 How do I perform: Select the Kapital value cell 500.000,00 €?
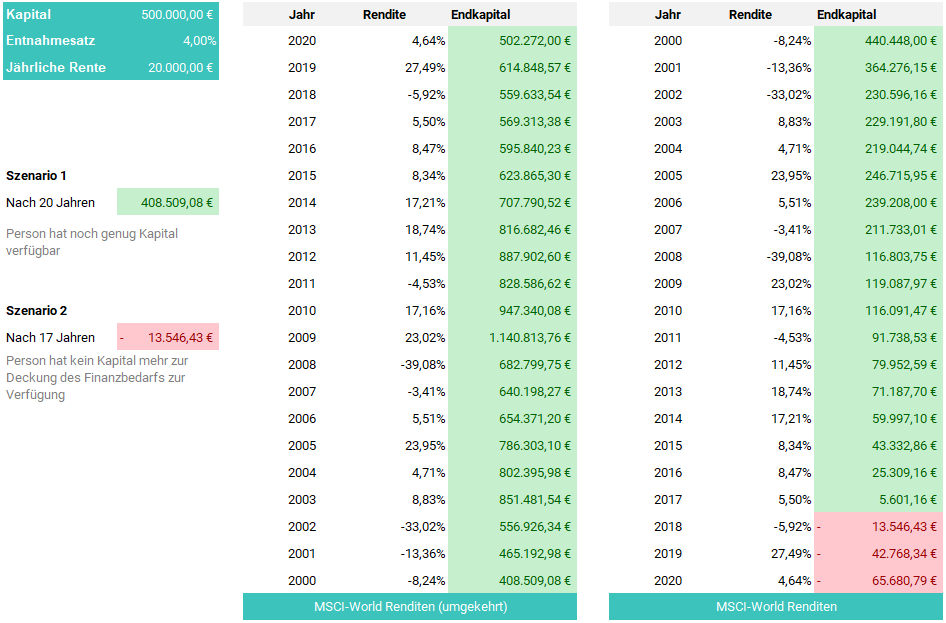(x=178, y=15)
